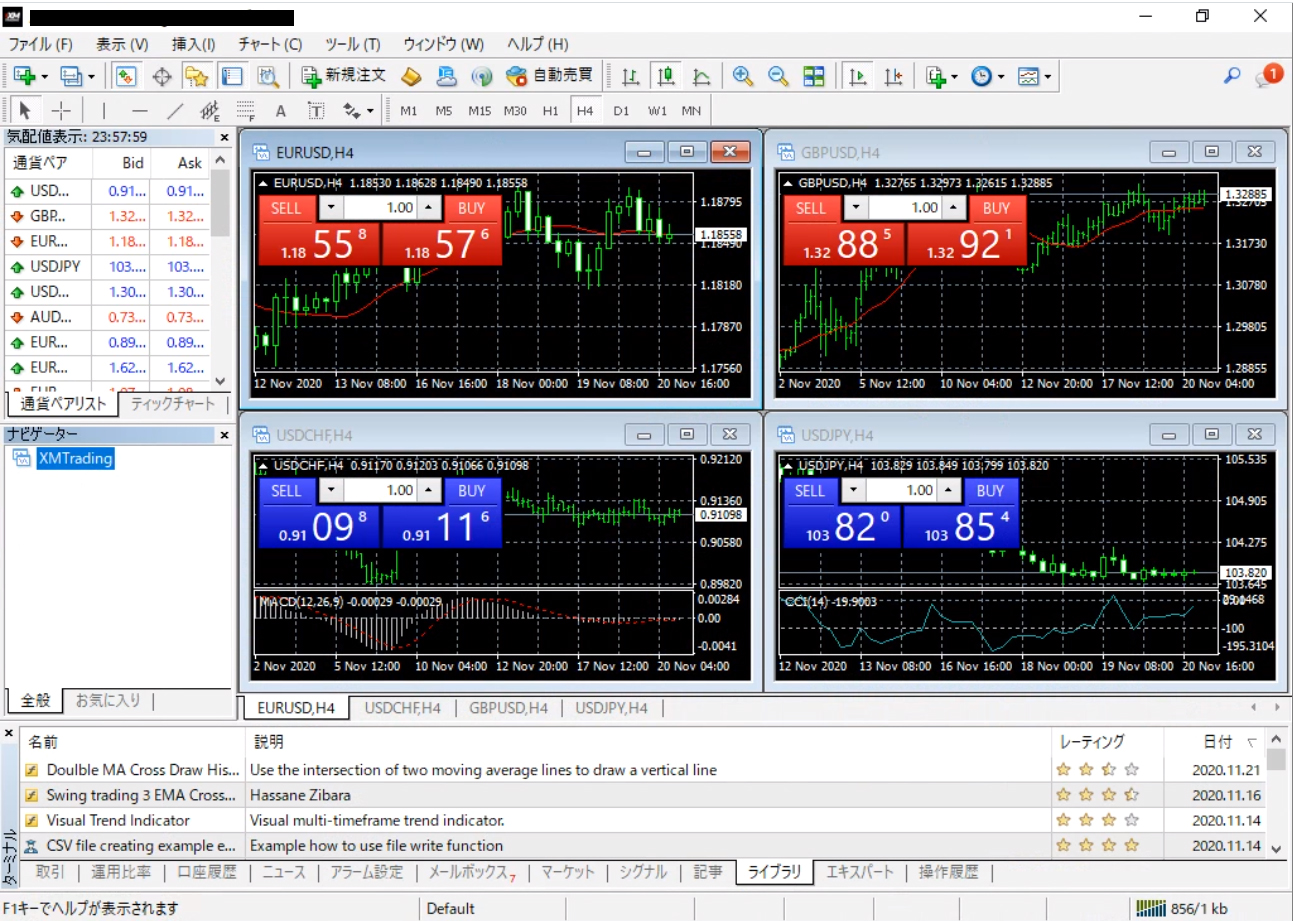Select the crosshair tool
The width and height of the screenshot is (1293, 921).
pos(61,110)
